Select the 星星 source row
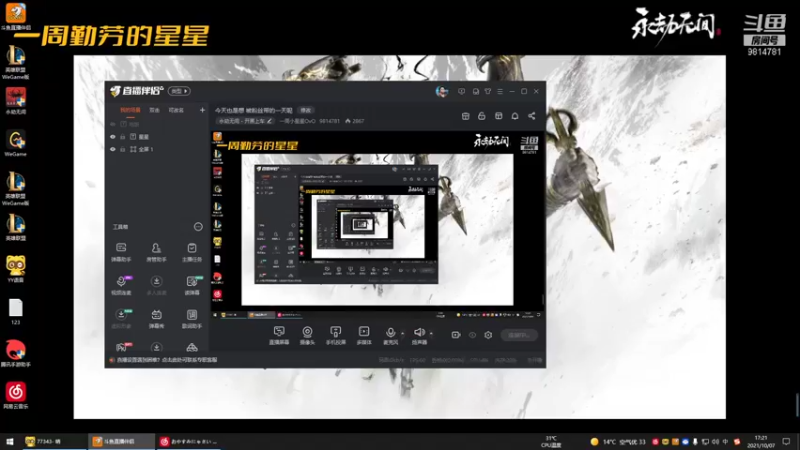 156,137
